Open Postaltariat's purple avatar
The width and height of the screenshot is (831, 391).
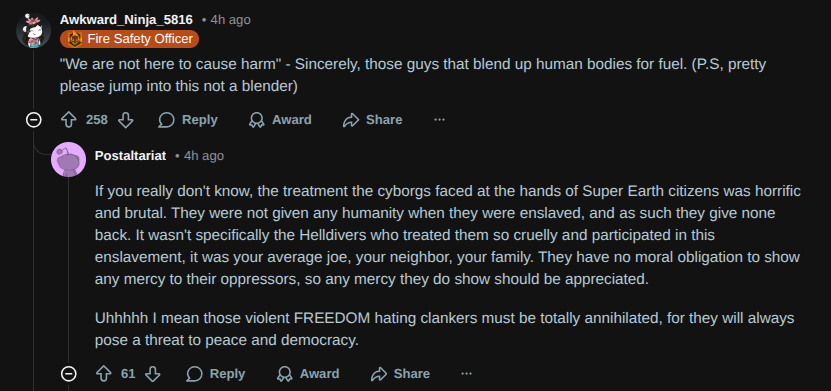pos(68,159)
